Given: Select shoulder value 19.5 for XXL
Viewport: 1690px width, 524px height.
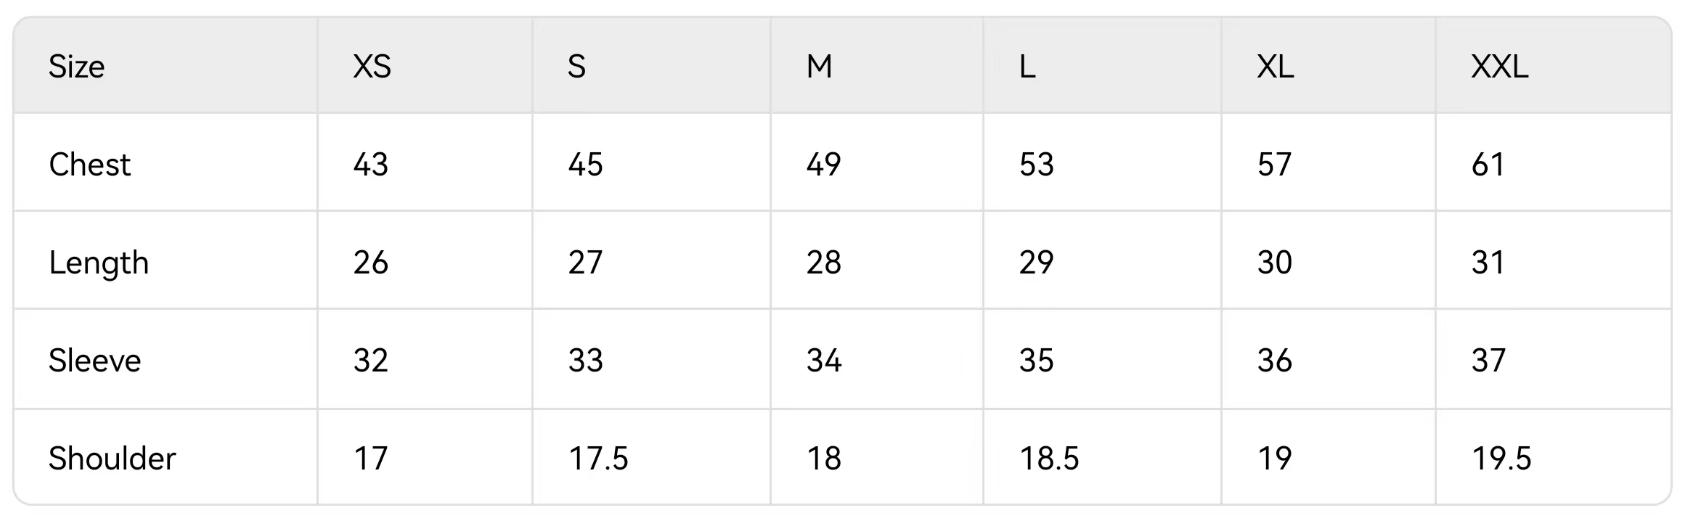Looking at the screenshot, I should 1501,458.
